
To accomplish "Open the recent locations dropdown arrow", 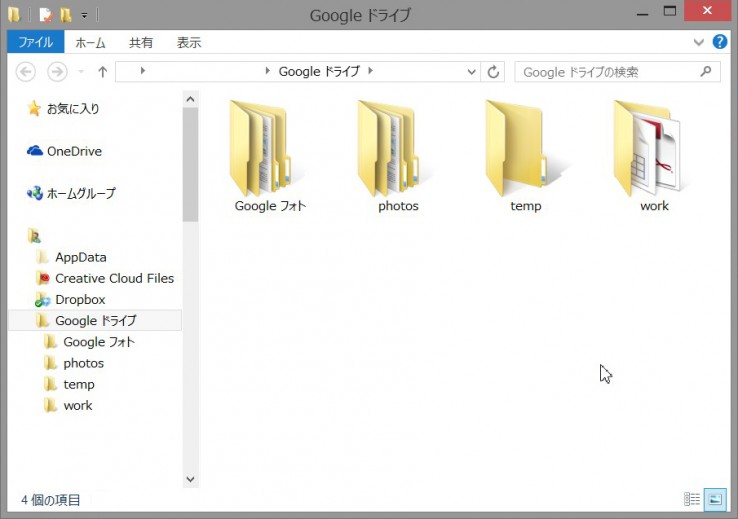I will click(x=81, y=72).
